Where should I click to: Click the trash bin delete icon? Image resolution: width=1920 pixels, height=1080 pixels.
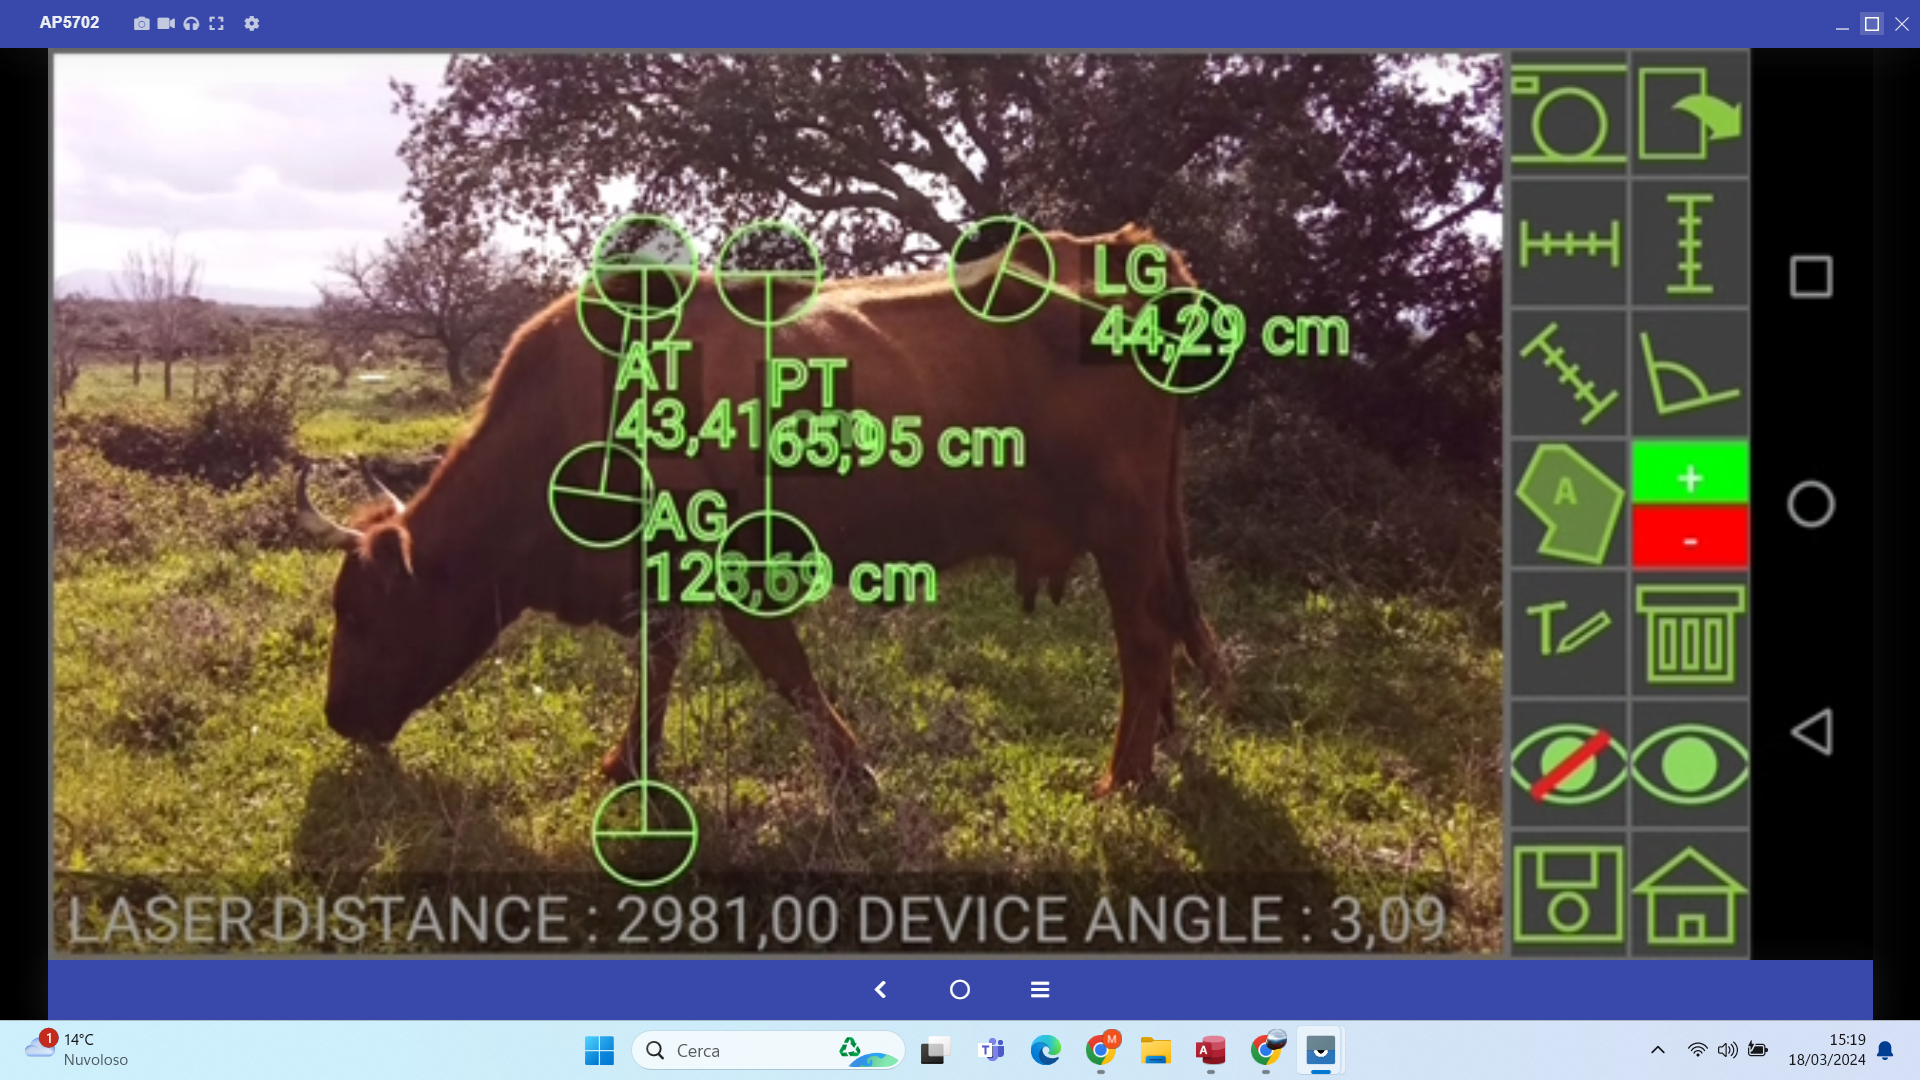click(1689, 633)
